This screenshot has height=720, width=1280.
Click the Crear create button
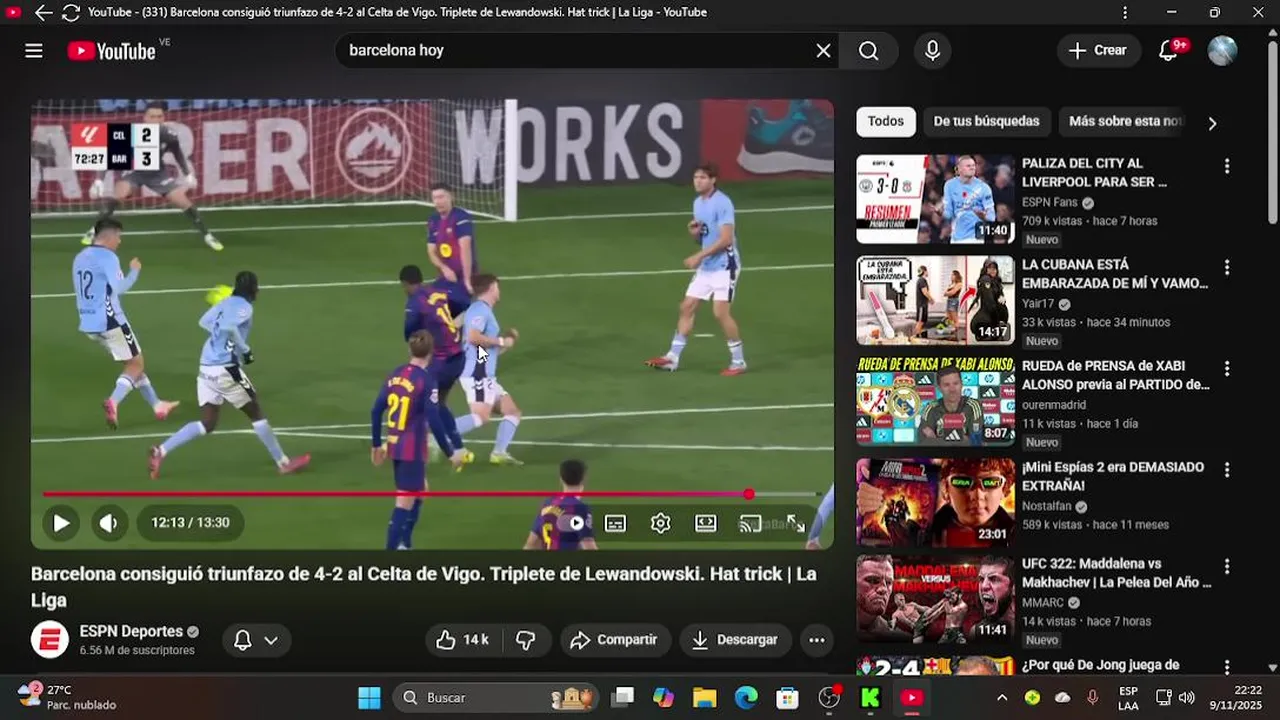pyautogui.click(x=1098, y=51)
